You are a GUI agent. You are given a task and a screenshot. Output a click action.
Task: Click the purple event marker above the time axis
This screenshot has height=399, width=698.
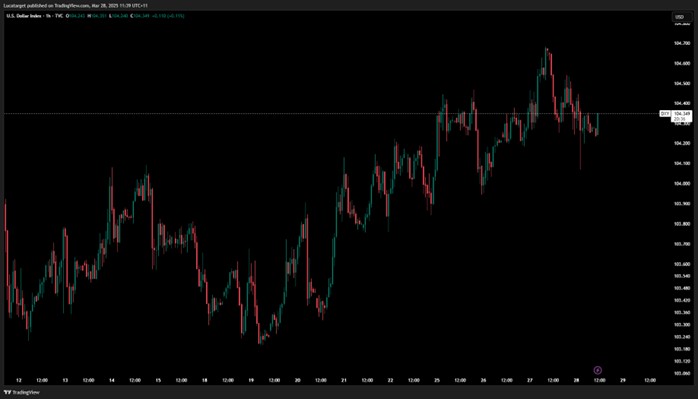598,370
